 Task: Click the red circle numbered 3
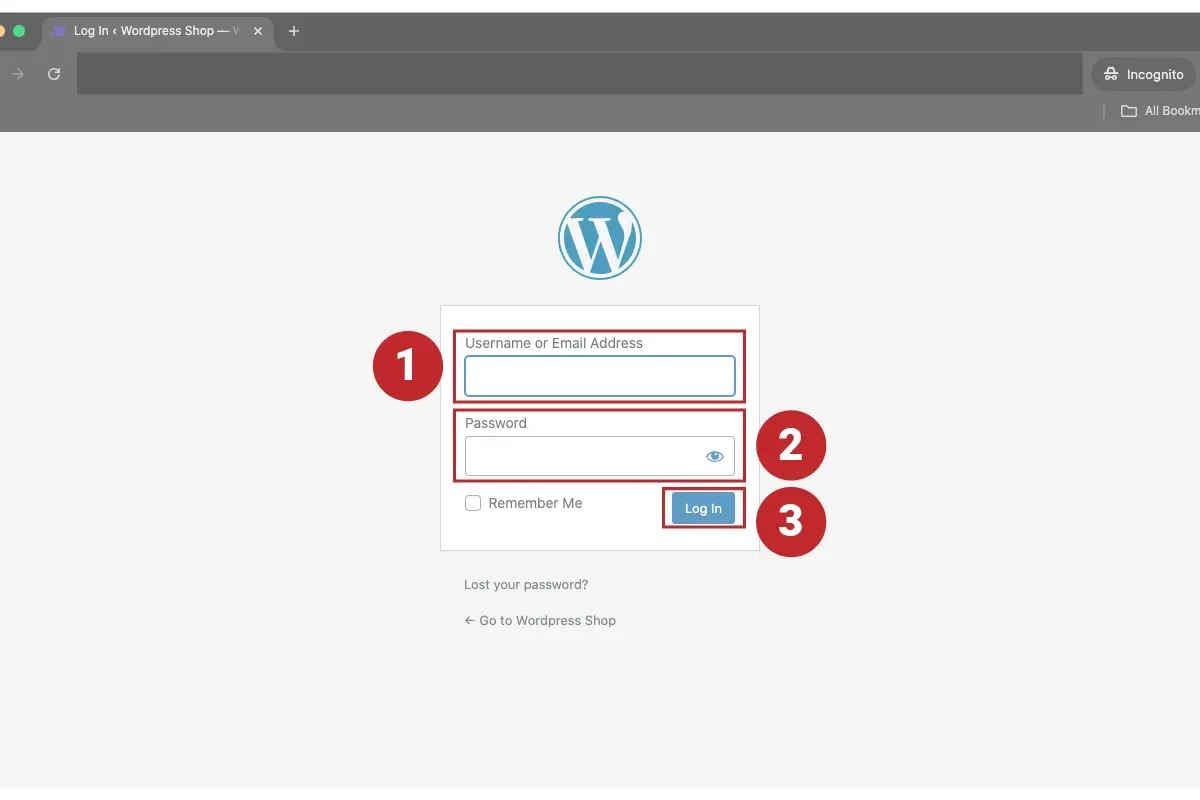click(791, 521)
